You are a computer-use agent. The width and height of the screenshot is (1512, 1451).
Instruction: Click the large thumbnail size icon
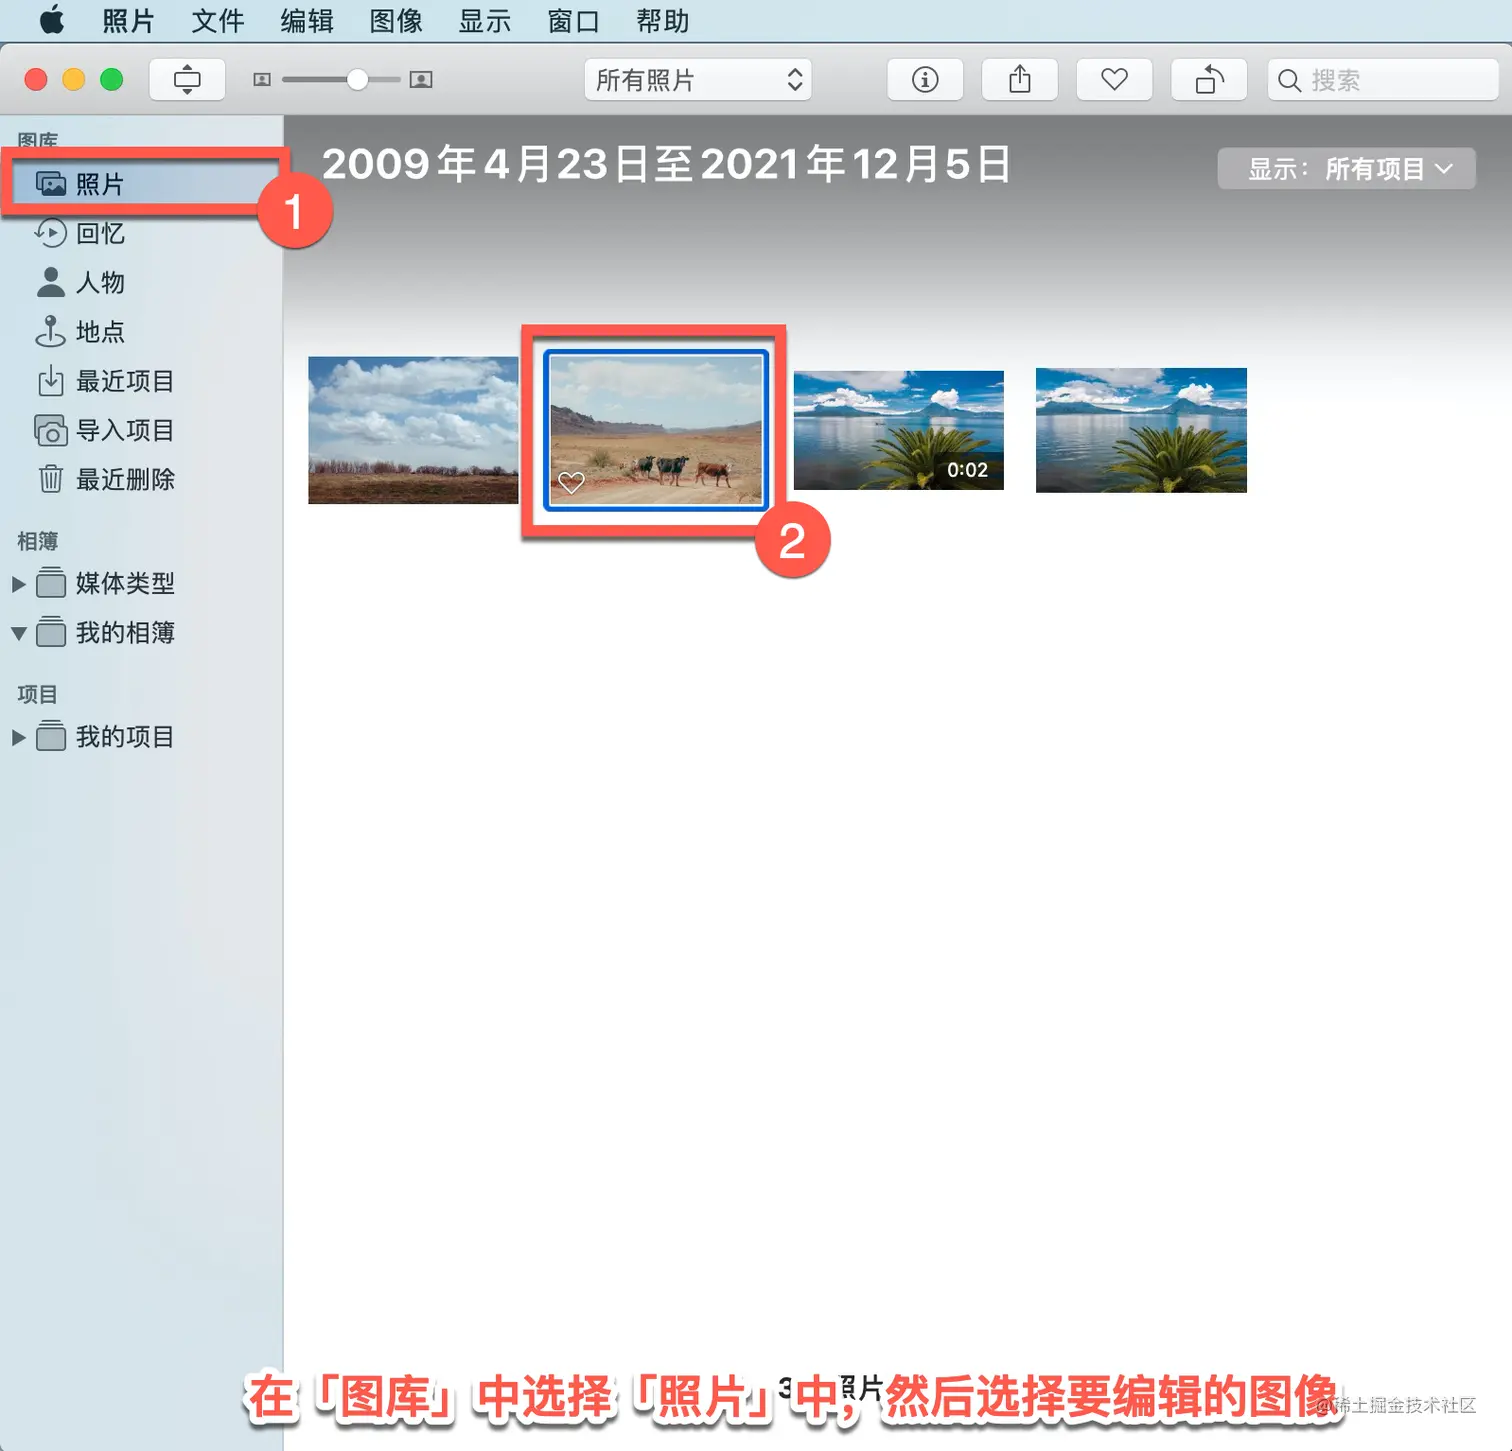421,80
